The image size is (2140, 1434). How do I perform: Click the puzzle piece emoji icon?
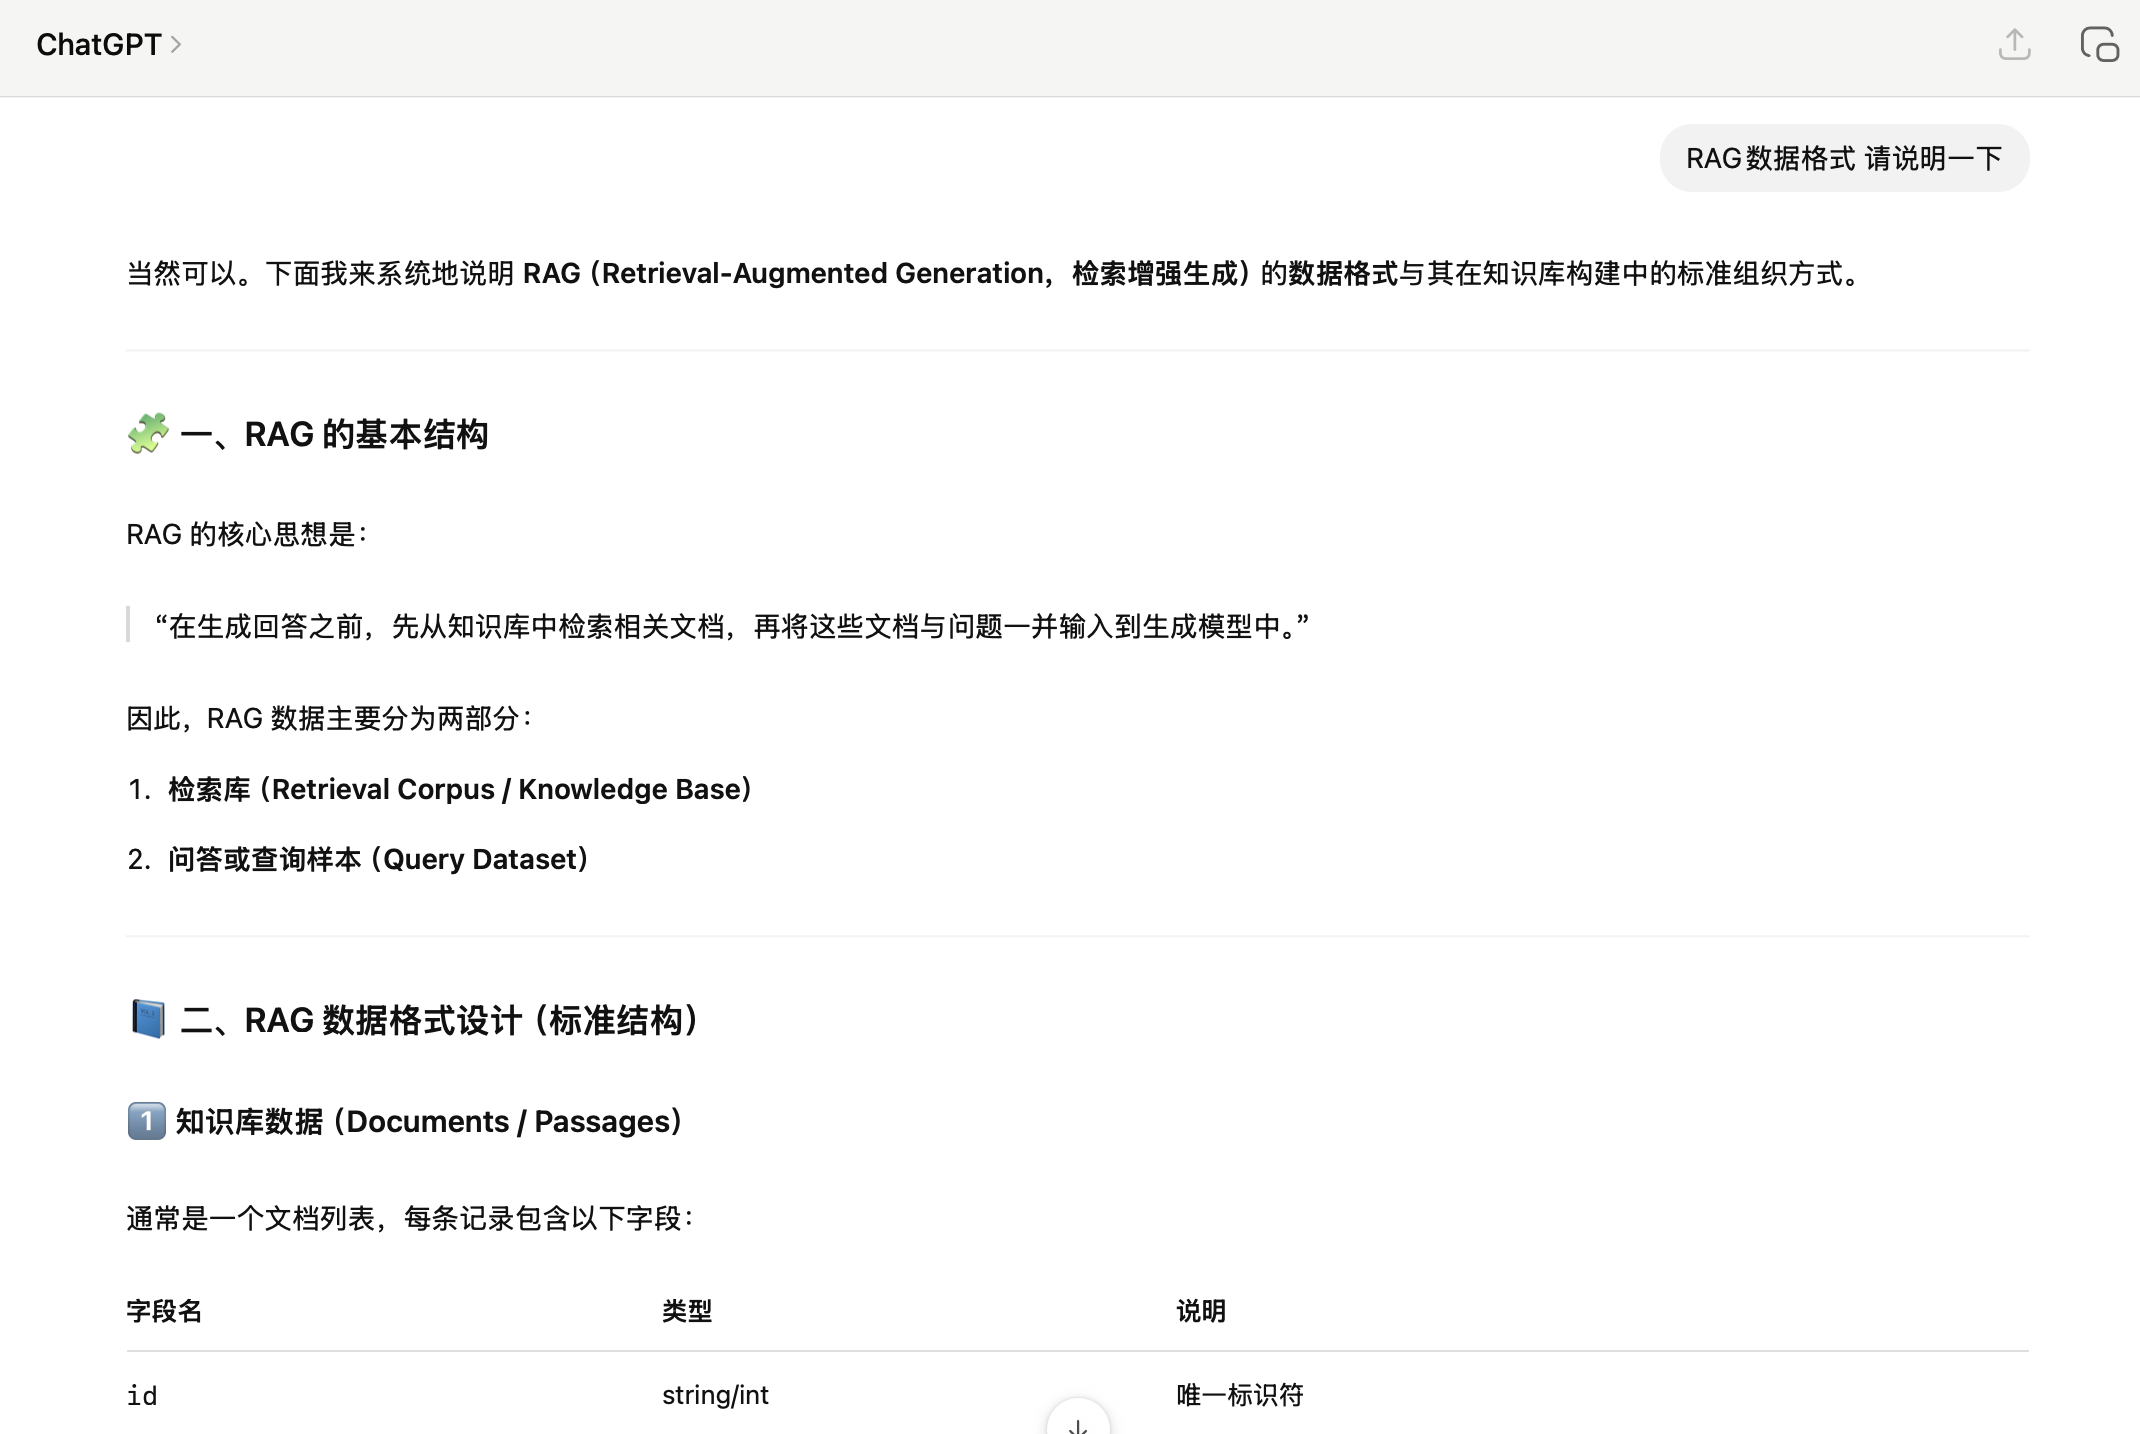click(148, 434)
